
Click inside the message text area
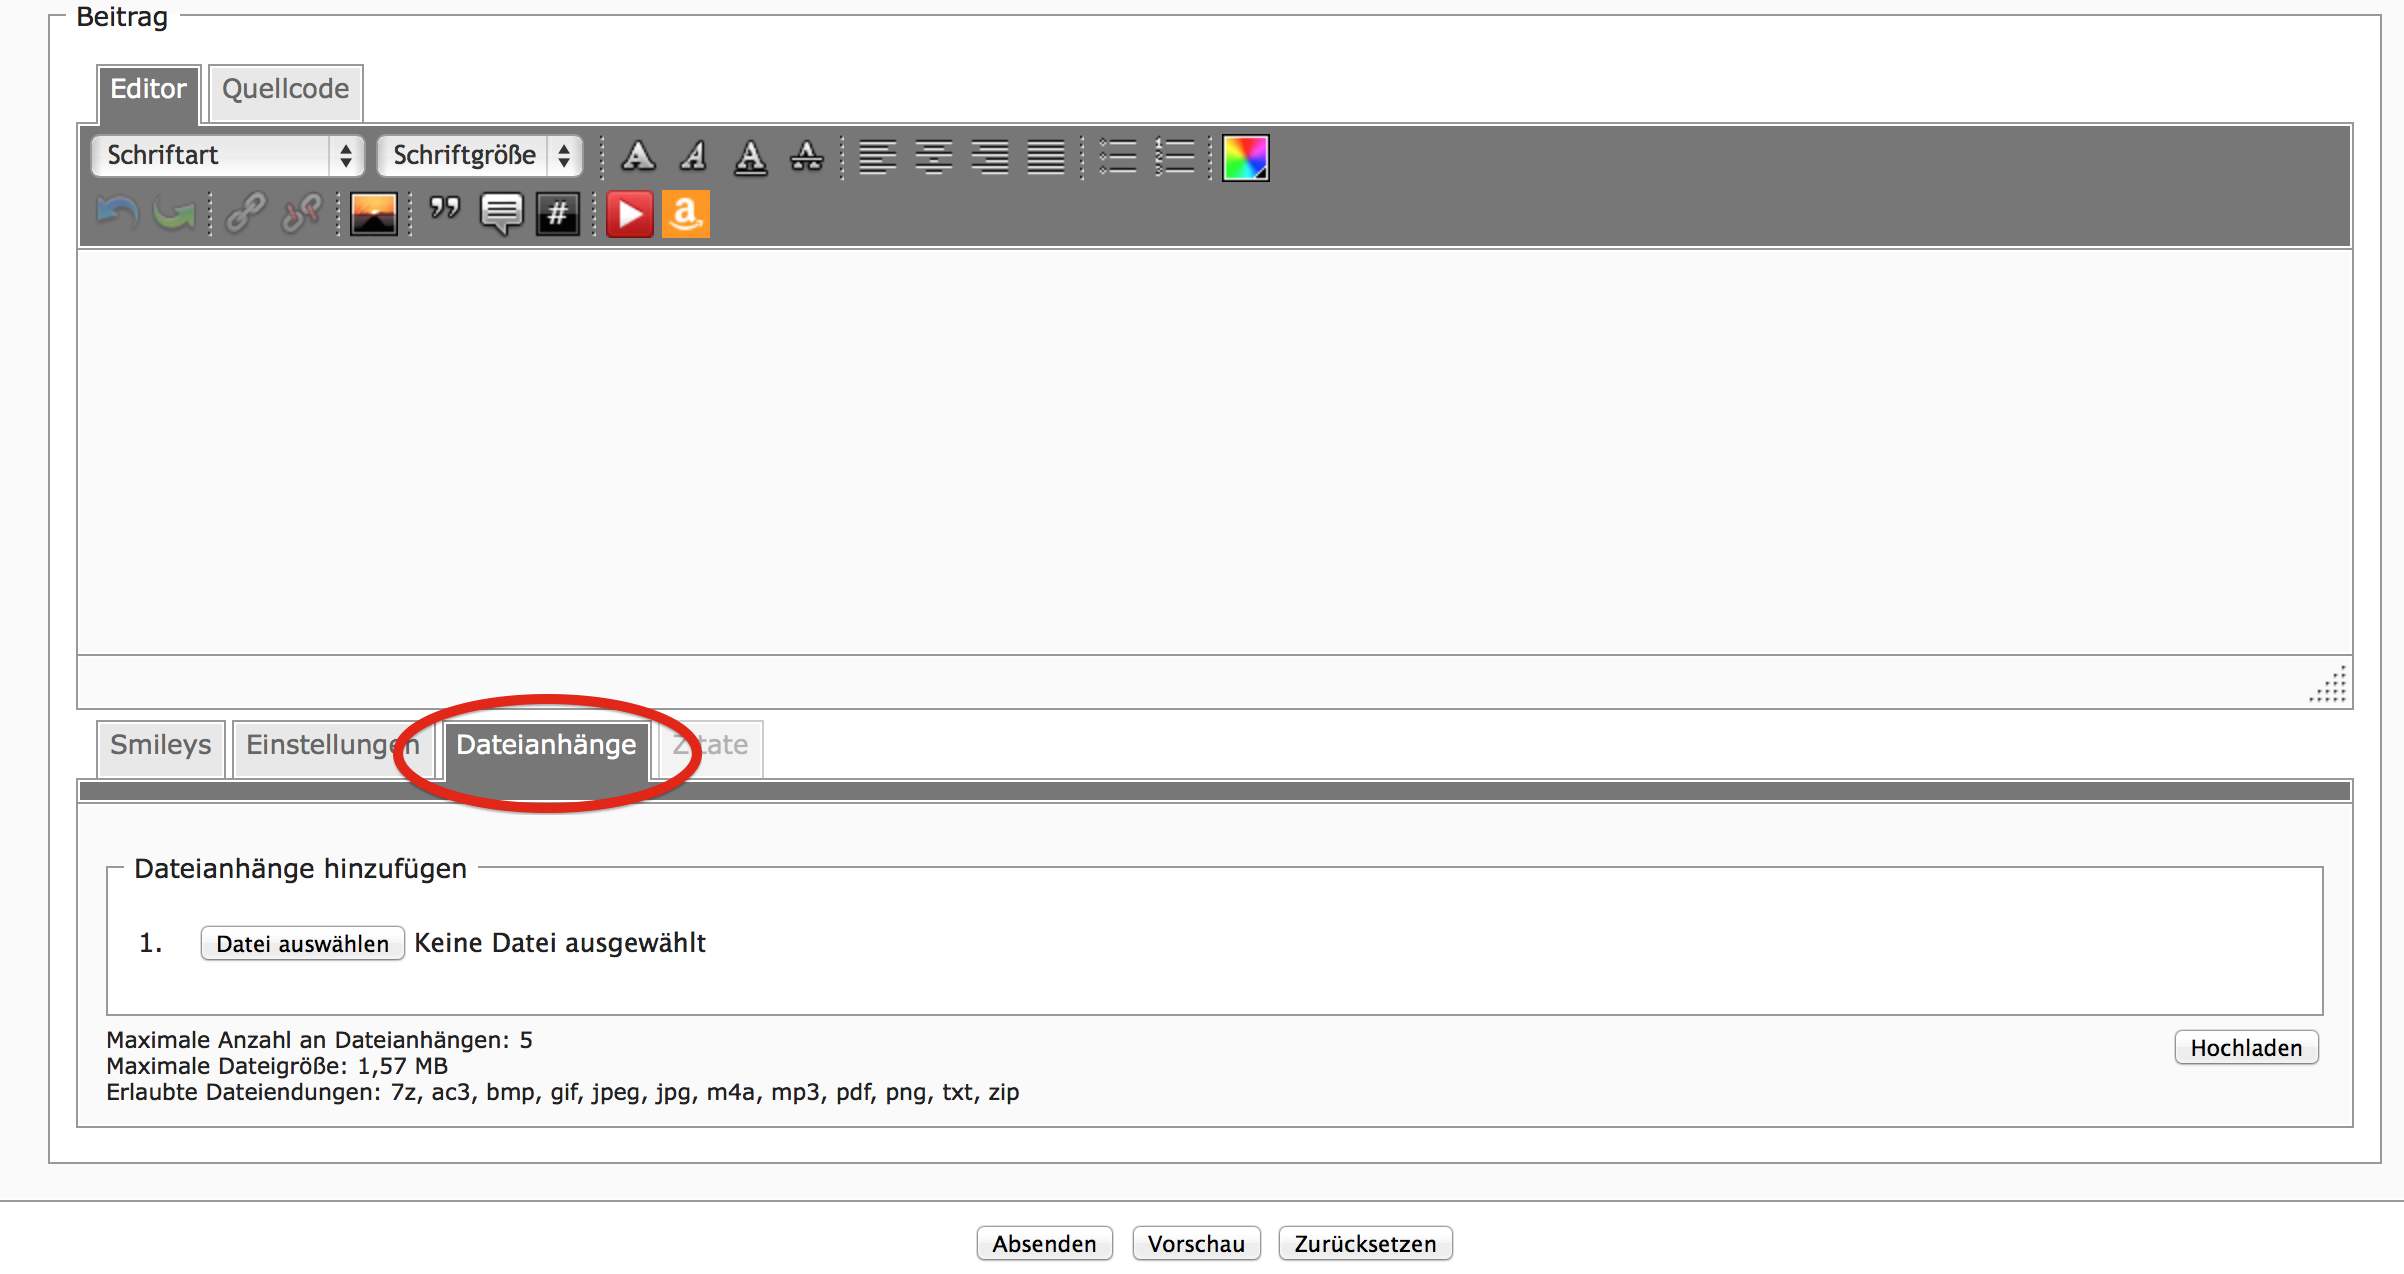1213,450
